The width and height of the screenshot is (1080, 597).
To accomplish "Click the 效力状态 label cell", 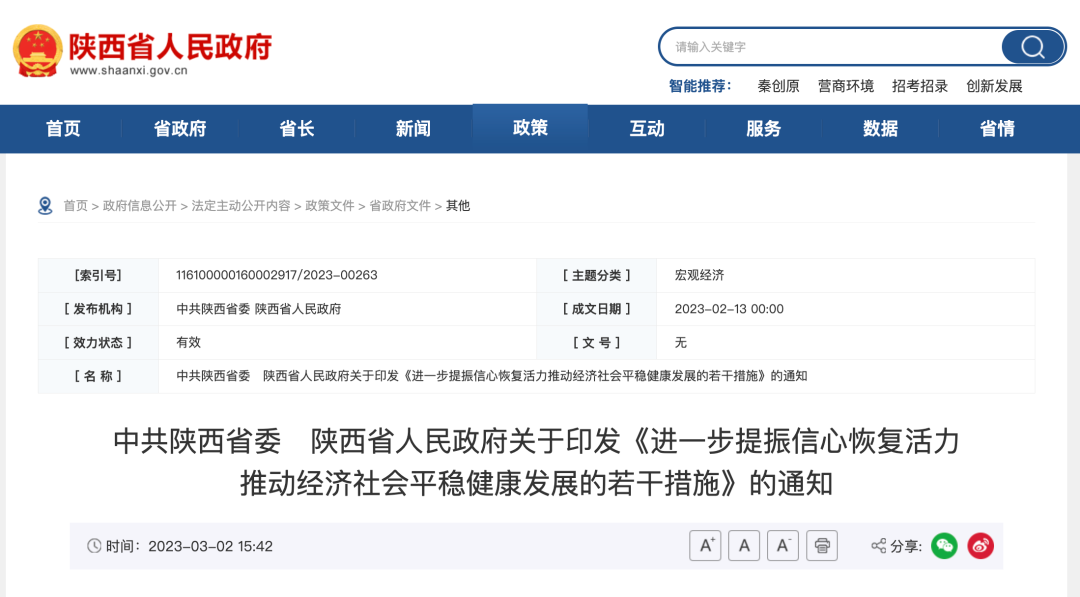I will (x=98, y=342).
